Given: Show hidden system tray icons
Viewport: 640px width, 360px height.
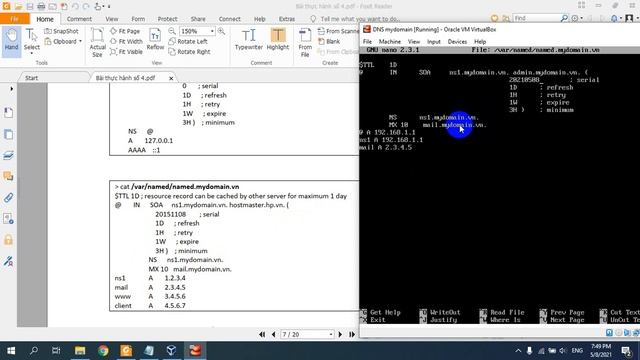Looking at the screenshot, I should (518, 351).
